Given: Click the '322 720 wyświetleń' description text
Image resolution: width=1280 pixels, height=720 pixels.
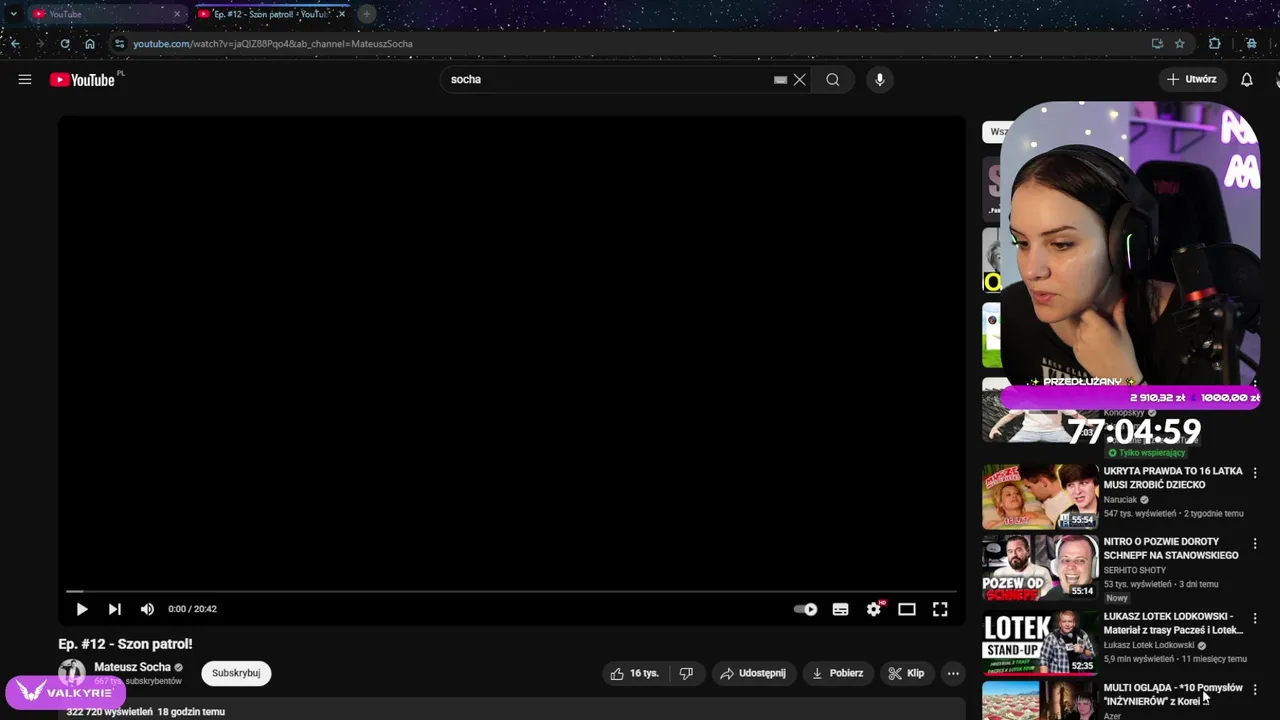Looking at the screenshot, I should click(x=109, y=712).
